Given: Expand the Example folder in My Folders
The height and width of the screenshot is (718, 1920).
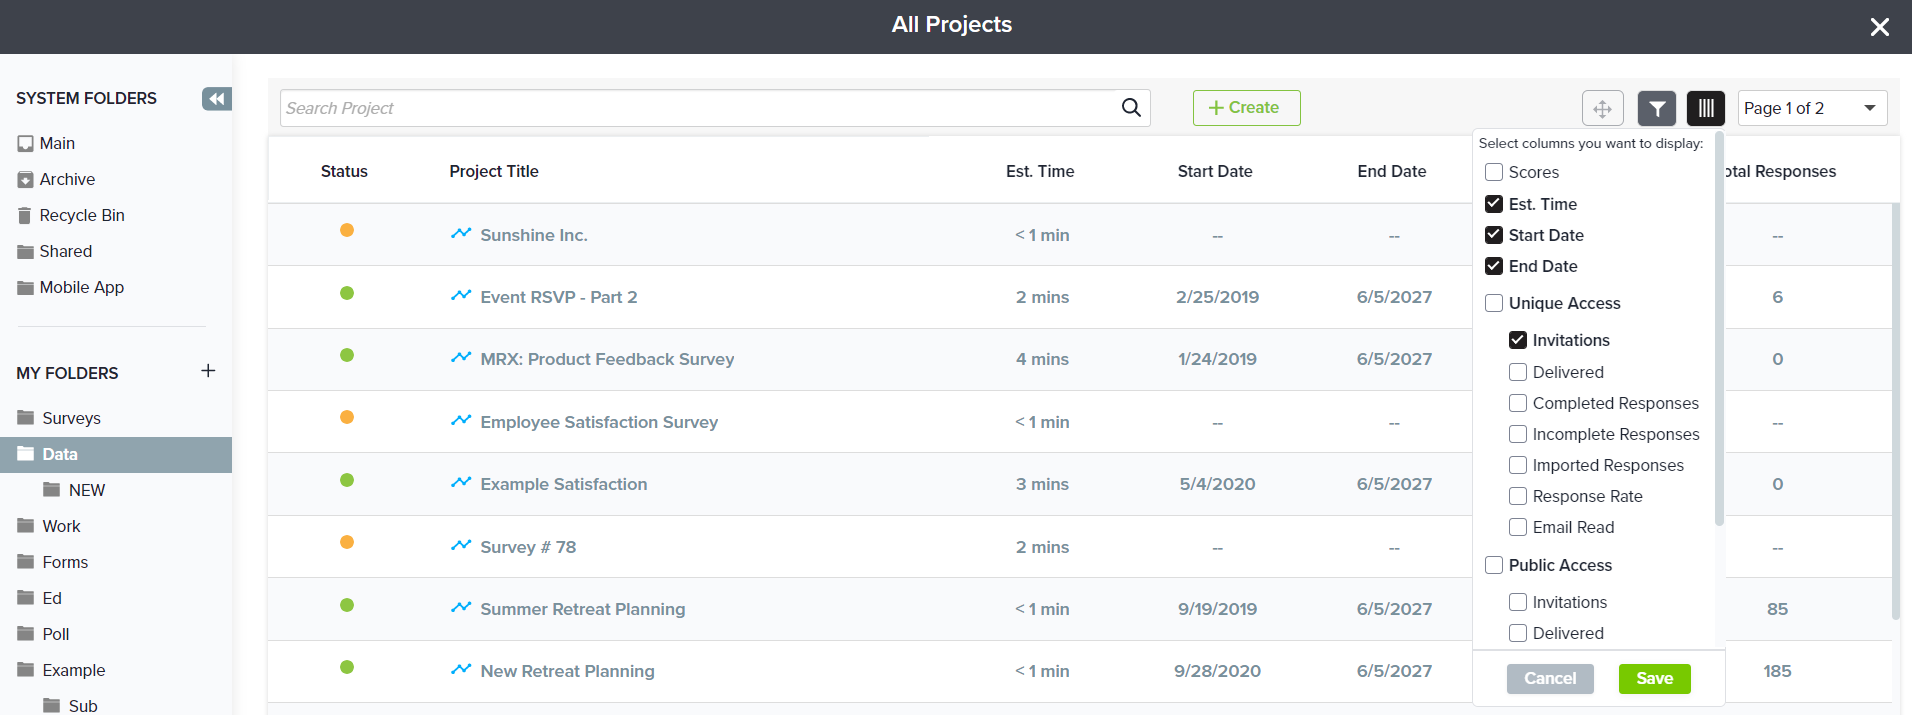Looking at the screenshot, I should [73, 670].
